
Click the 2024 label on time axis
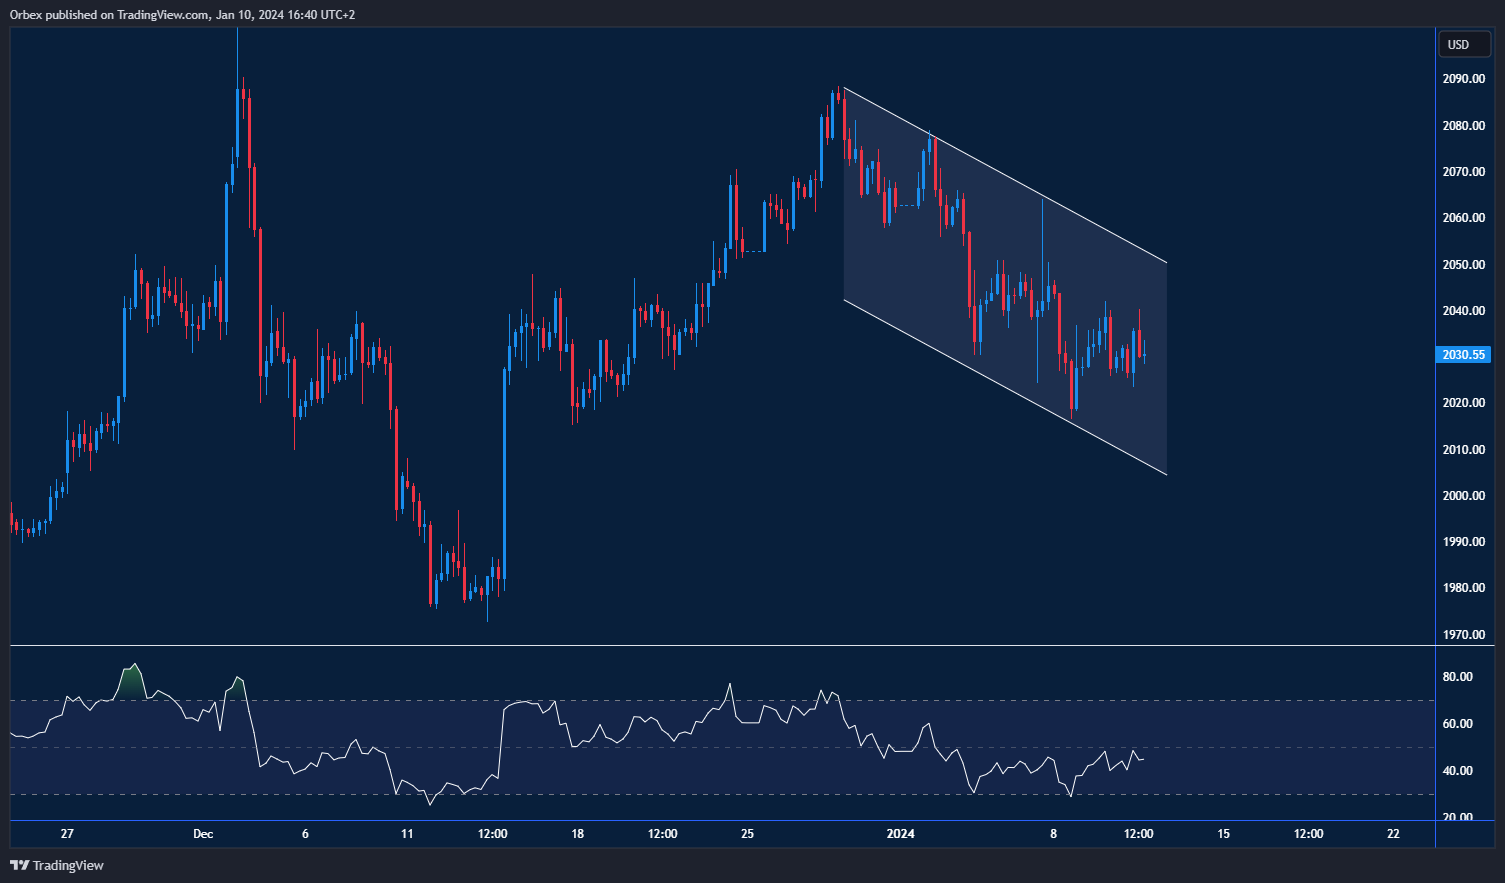901,834
